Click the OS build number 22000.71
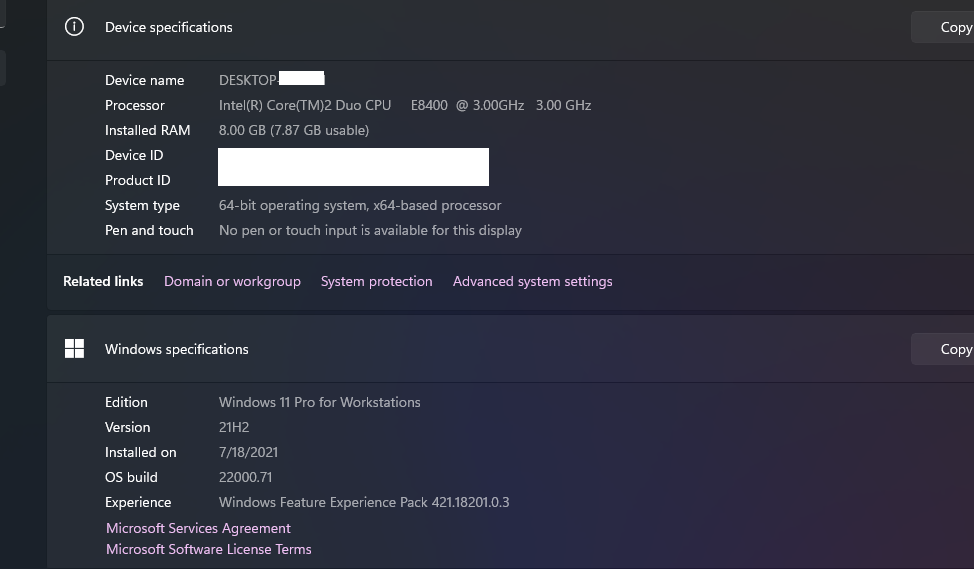974x569 pixels. pos(245,477)
